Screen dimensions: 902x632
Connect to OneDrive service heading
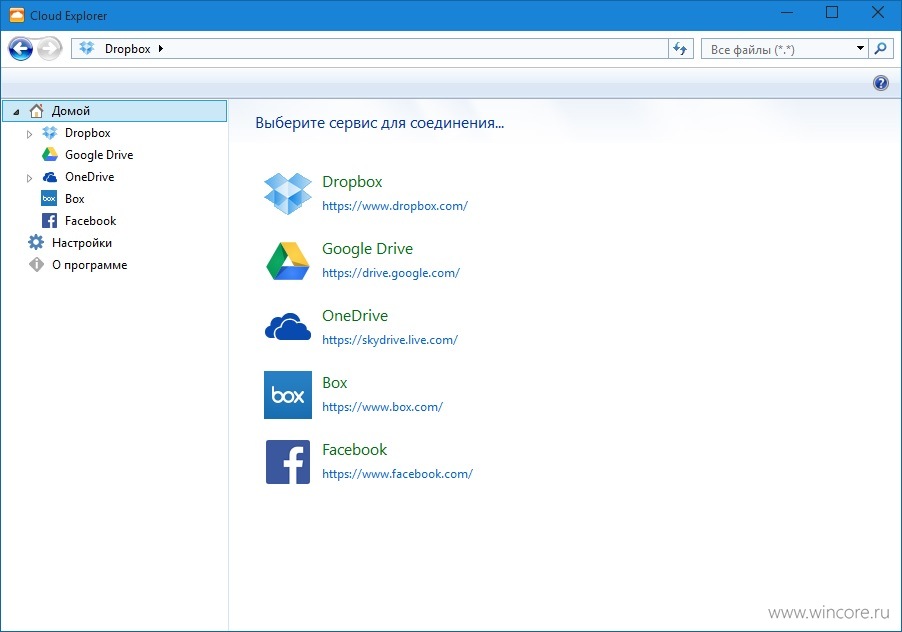point(355,316)
